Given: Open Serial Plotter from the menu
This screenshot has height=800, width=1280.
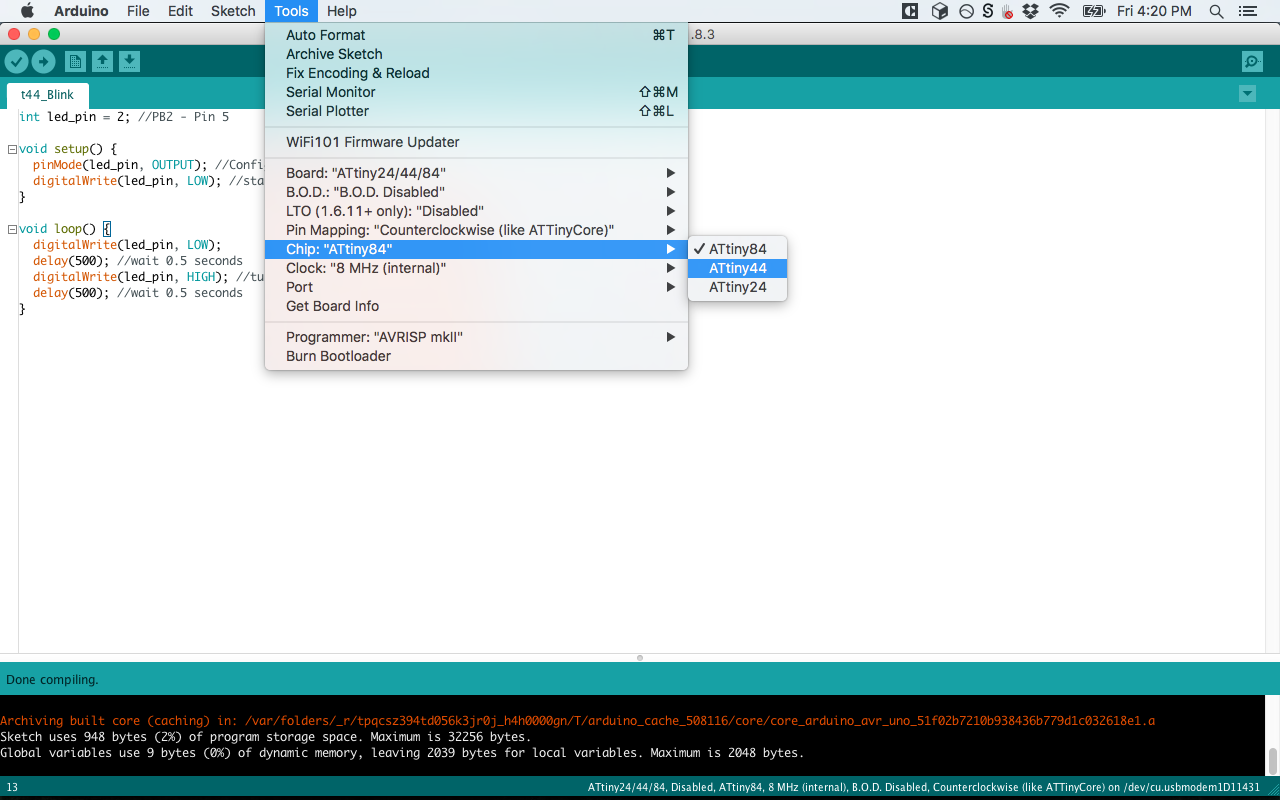Looking at the screenshot, I should 476,111.
